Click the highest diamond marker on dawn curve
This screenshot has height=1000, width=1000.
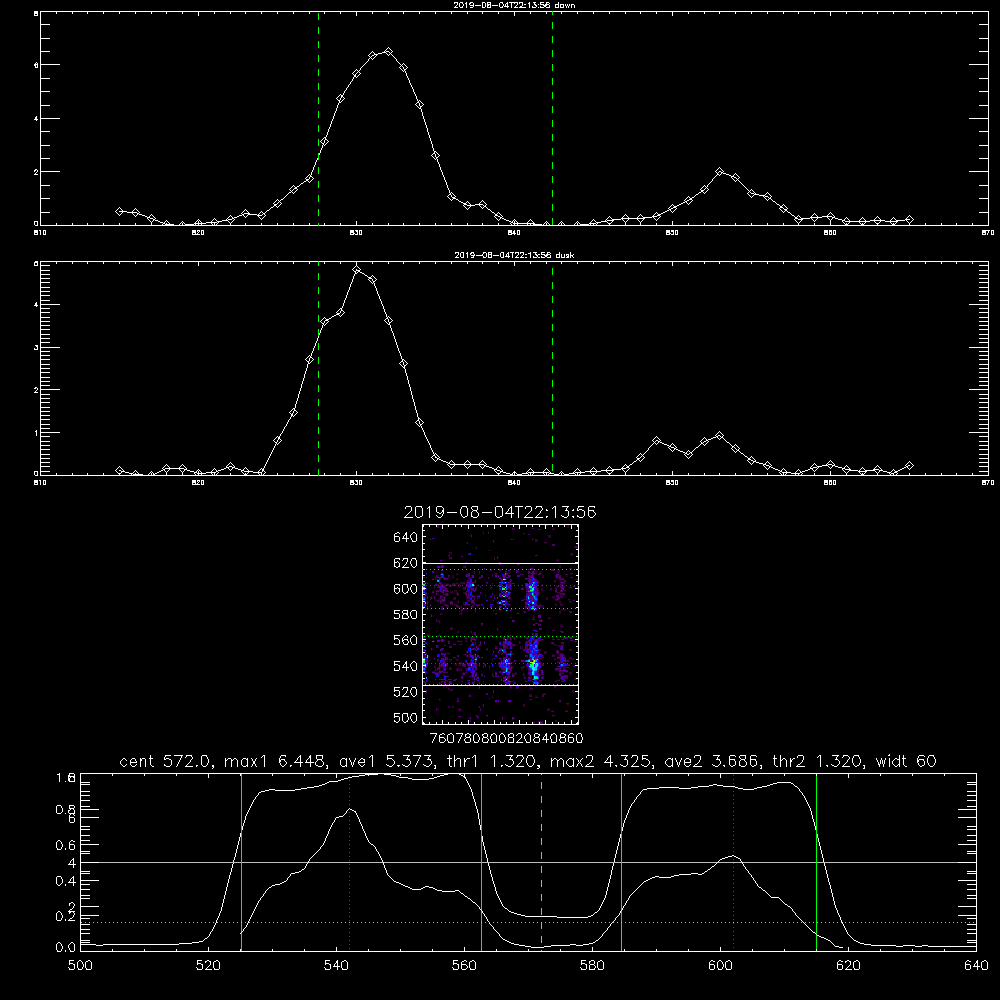[388, 51]
